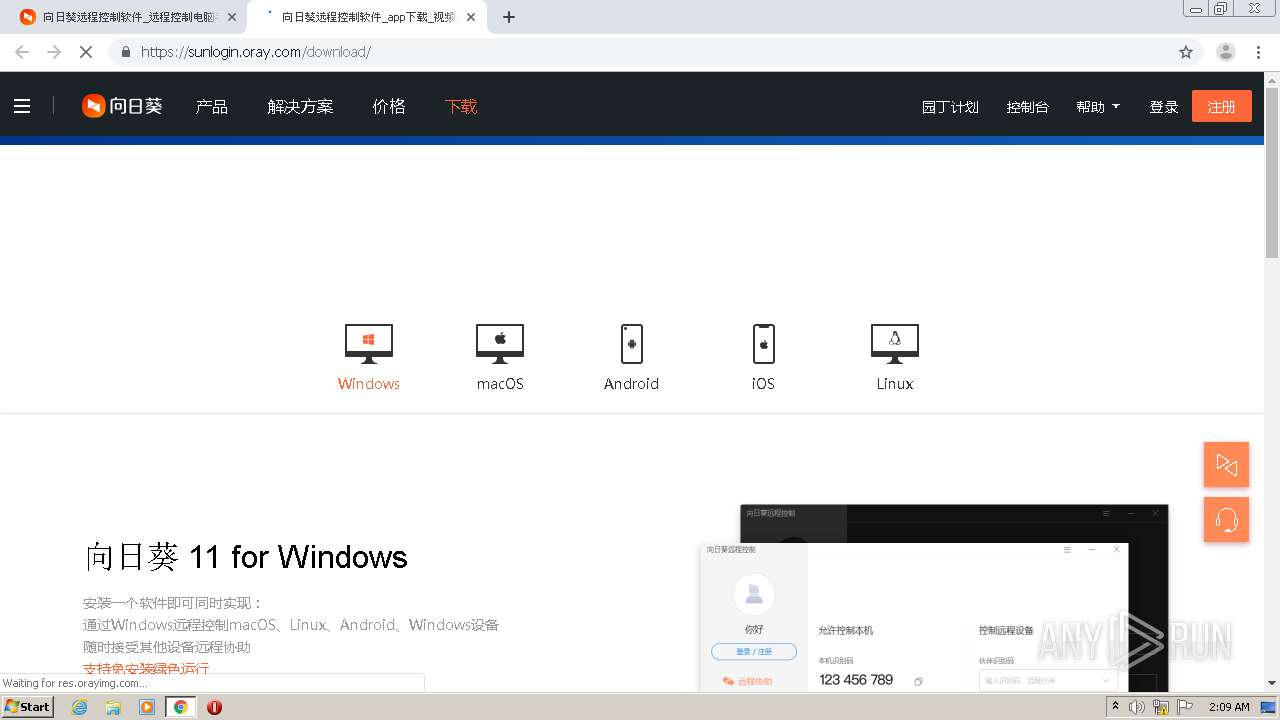Open the Windows Start menu
This screenshot has height=720, width=1280.
click(x=28, y=707)
